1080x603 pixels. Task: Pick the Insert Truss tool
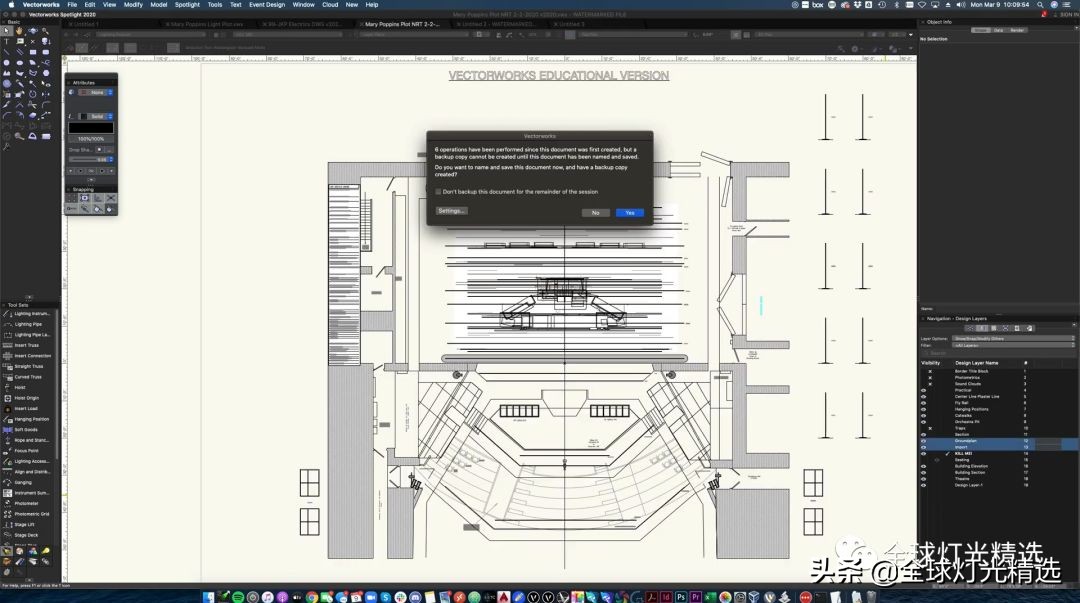click(x=27, y=345)
